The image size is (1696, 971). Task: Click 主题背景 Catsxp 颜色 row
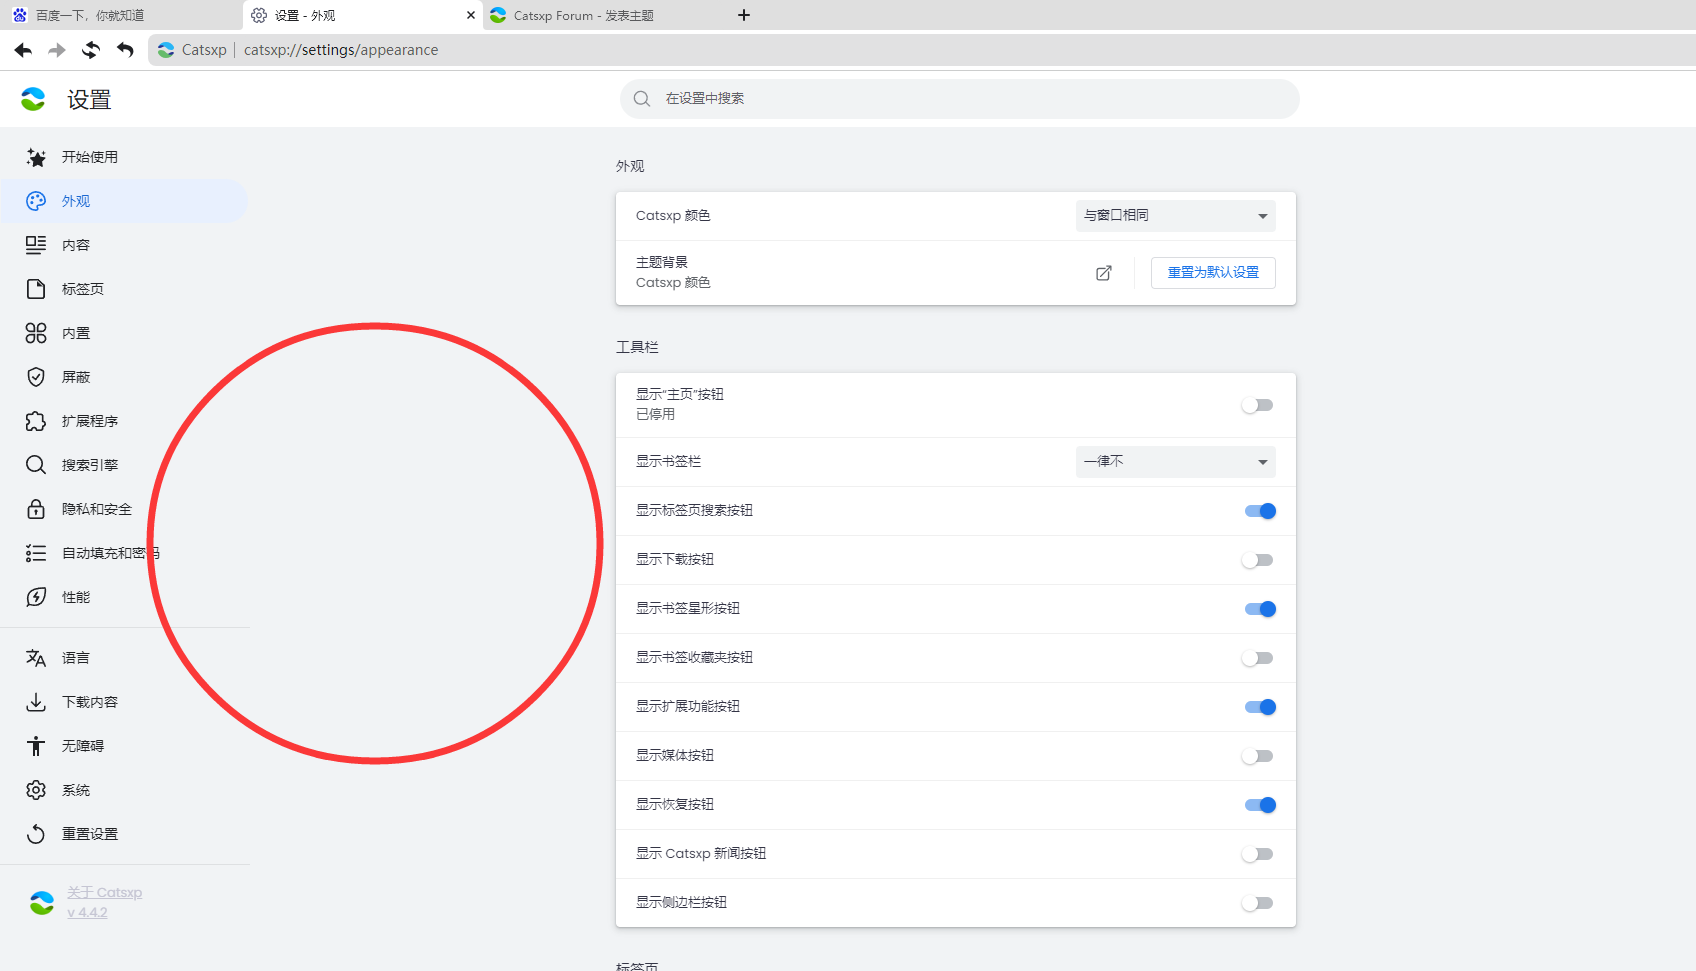[956, 273]
